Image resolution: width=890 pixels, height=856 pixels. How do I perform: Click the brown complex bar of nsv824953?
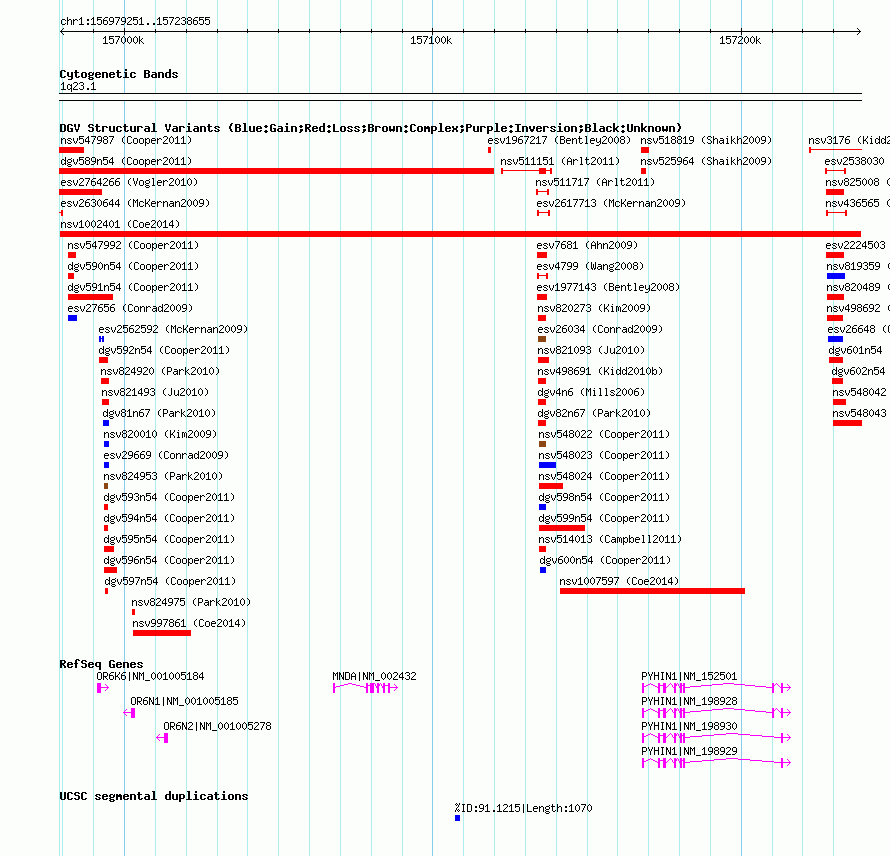tap(106, 486)
